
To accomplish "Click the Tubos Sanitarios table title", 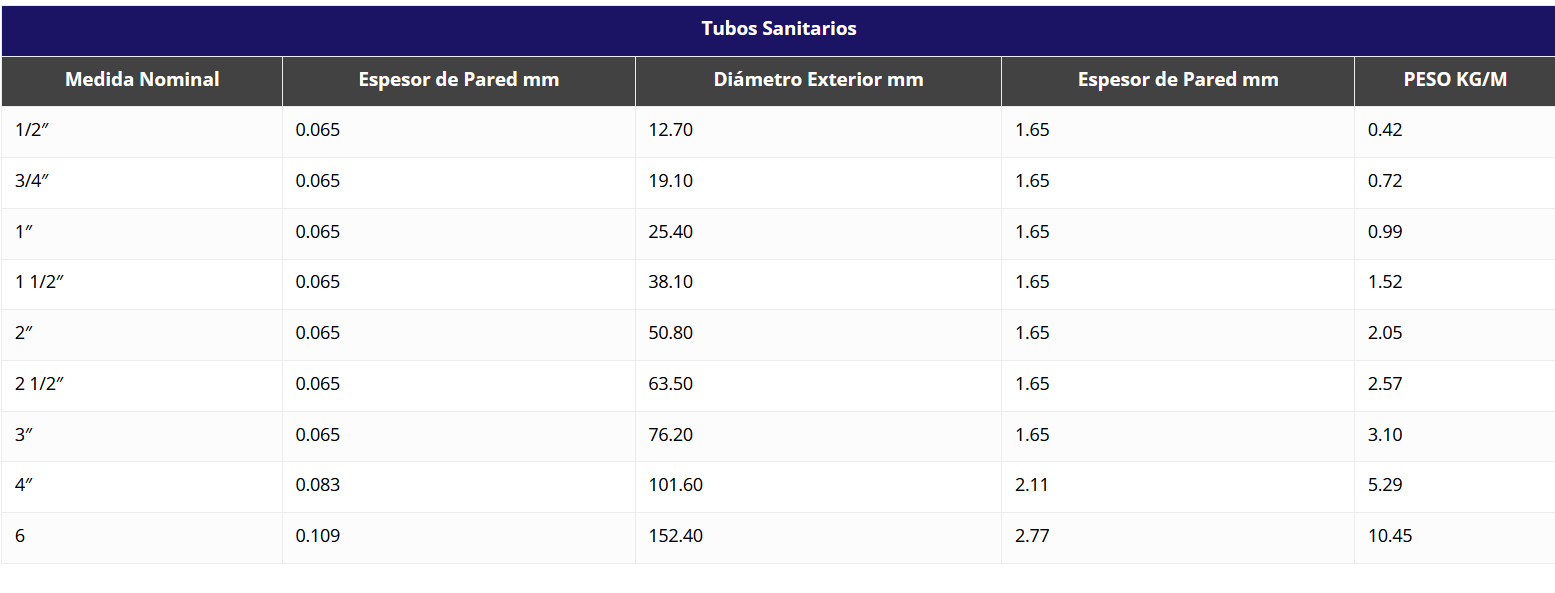I will [778, 28].
